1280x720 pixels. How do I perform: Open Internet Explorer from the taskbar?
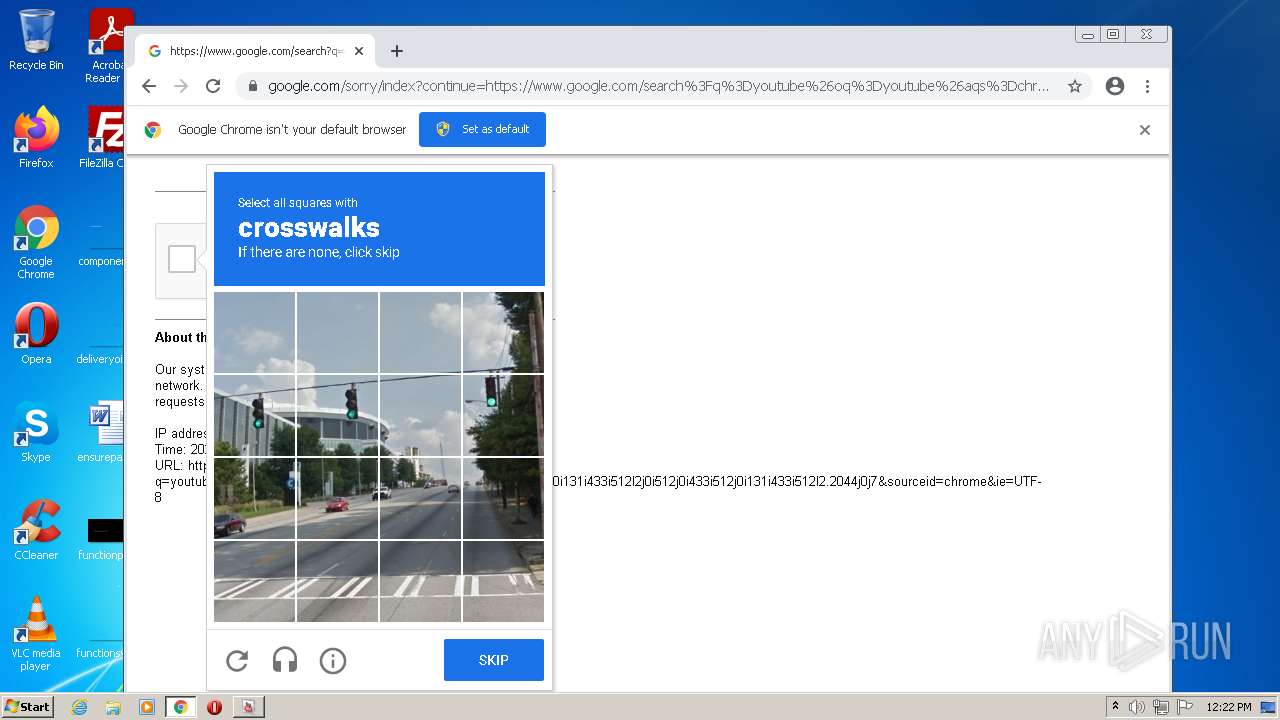79,707
